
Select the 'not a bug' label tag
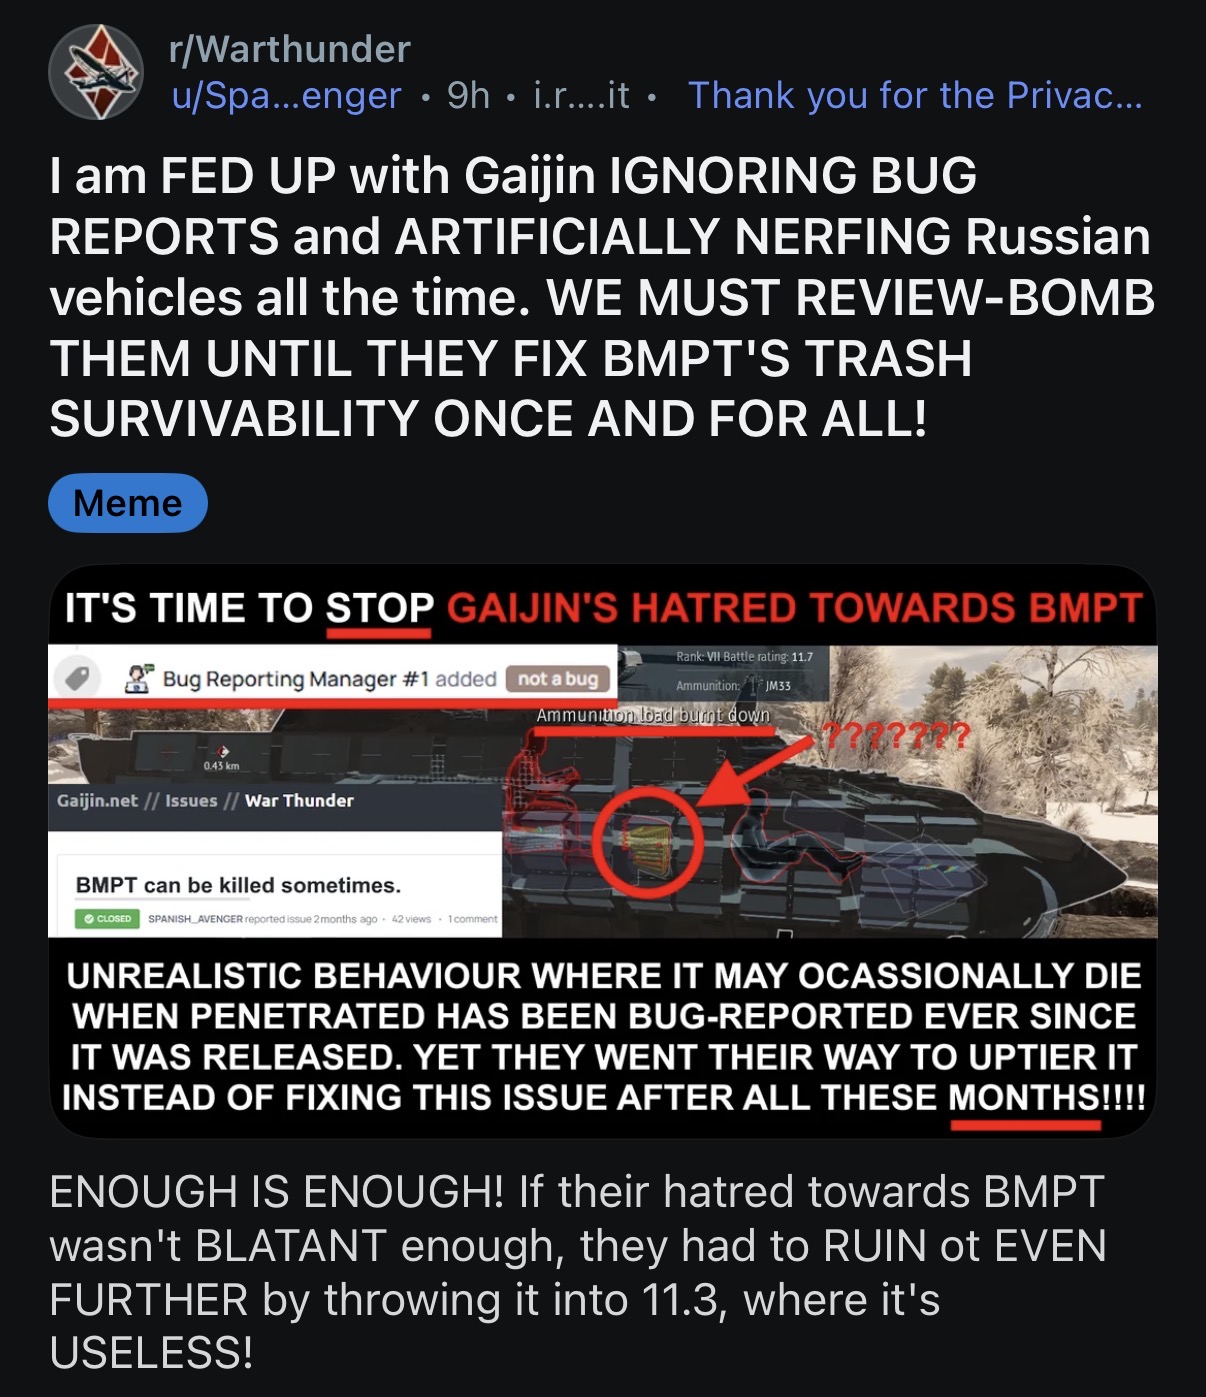pyautogui.click(x=557, y=678)
